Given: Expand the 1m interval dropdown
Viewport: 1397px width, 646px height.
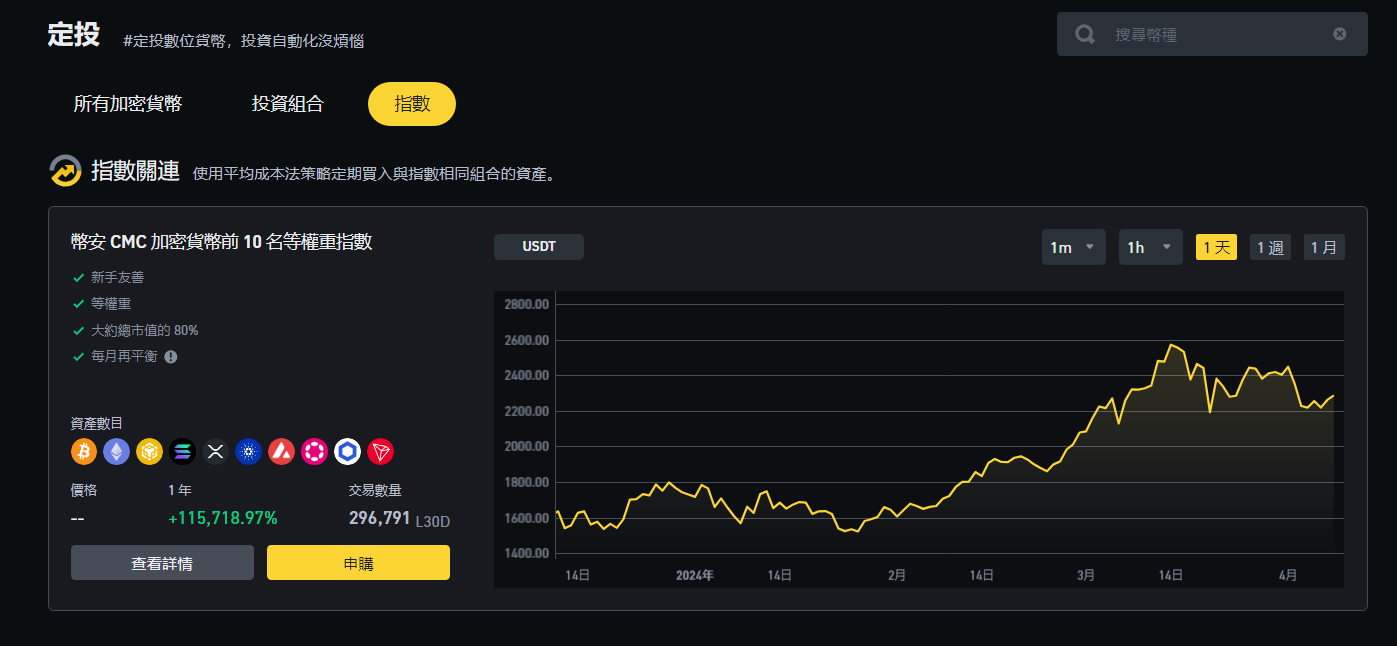Looking at the screenshot, I should (x=1073, y=247).
